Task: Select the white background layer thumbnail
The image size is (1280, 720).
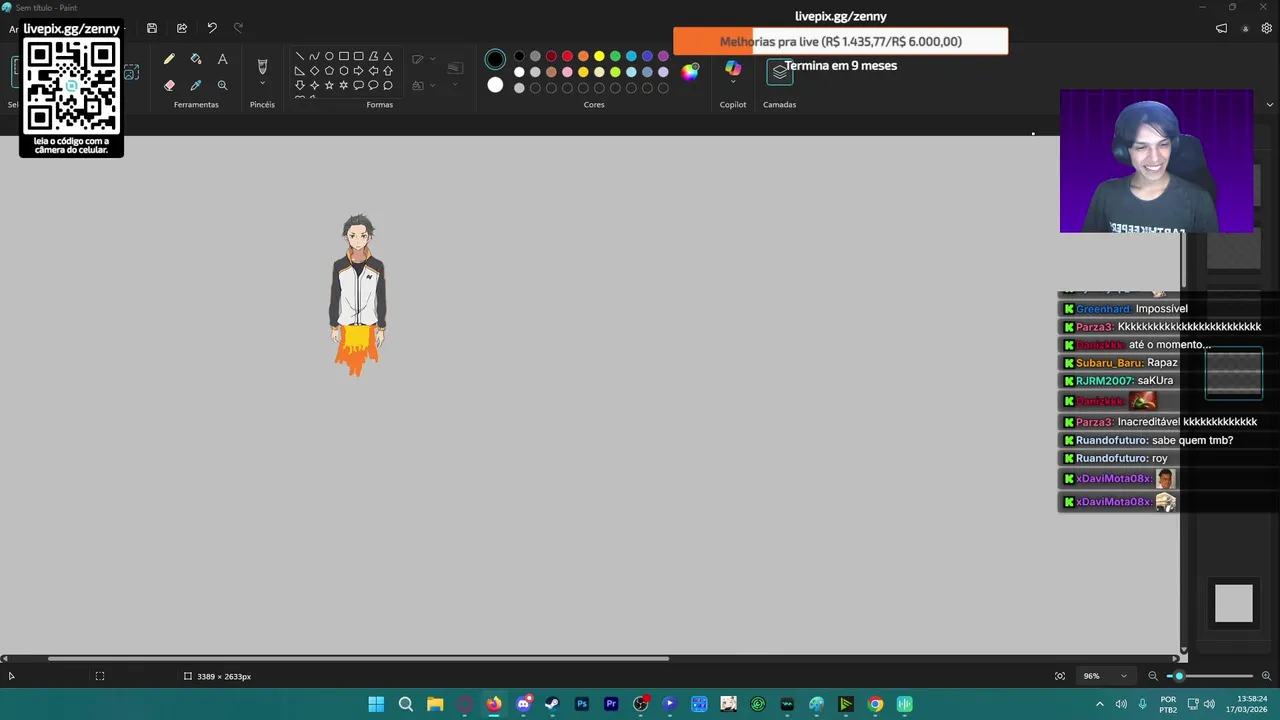Action: [x=1234, y=604]
